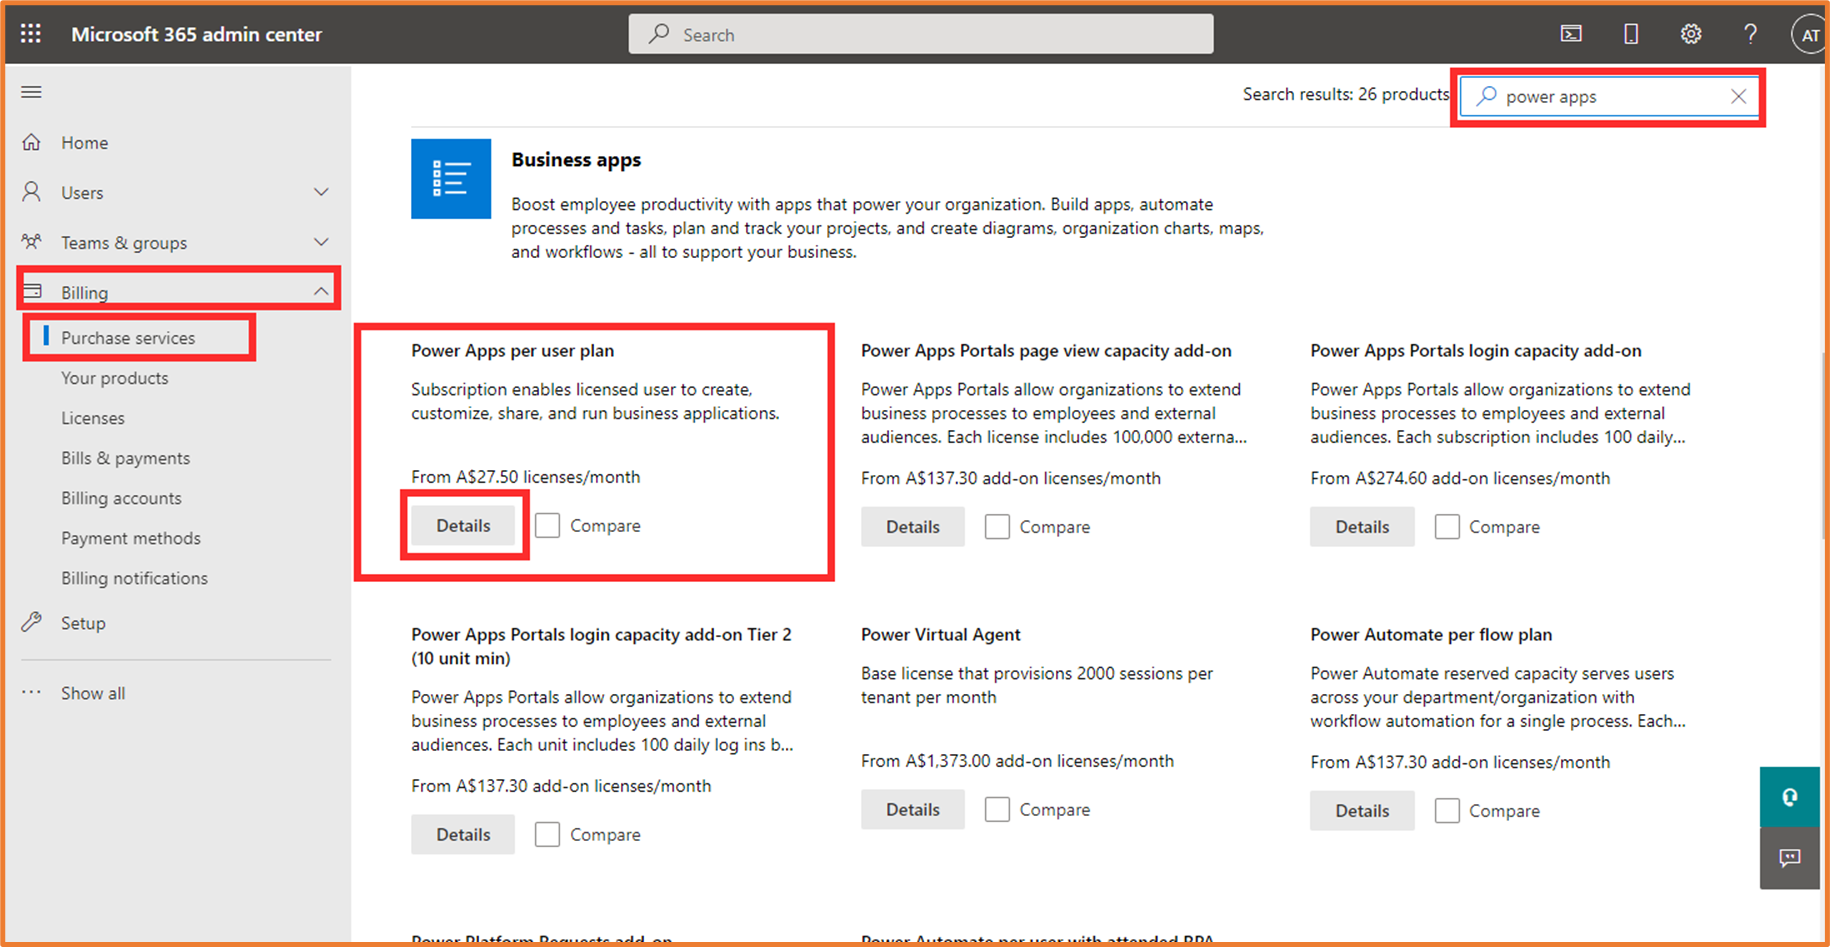This screenshot has width=1830, height=947.
Task: View Details of Power Apps Portals login capacity add-on
Action: 1361,526
